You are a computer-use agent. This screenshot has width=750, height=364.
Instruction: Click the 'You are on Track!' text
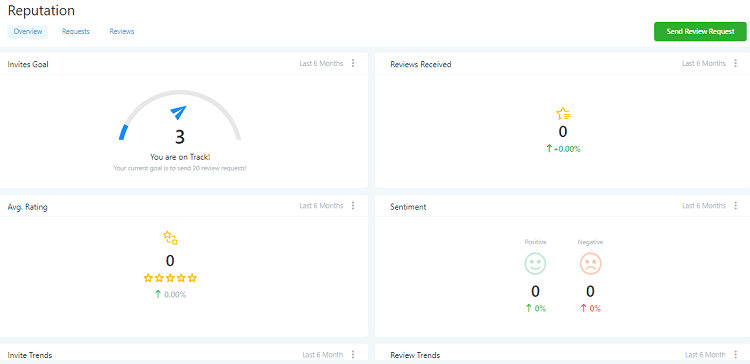[x=180, y=157]
